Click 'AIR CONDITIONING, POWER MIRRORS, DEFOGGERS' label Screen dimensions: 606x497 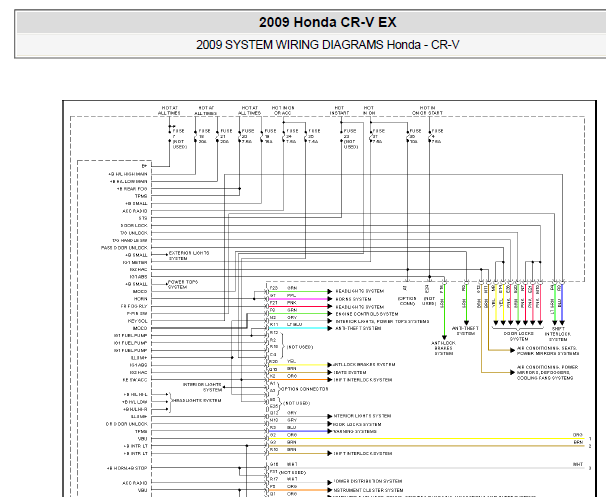coord(548,373)
